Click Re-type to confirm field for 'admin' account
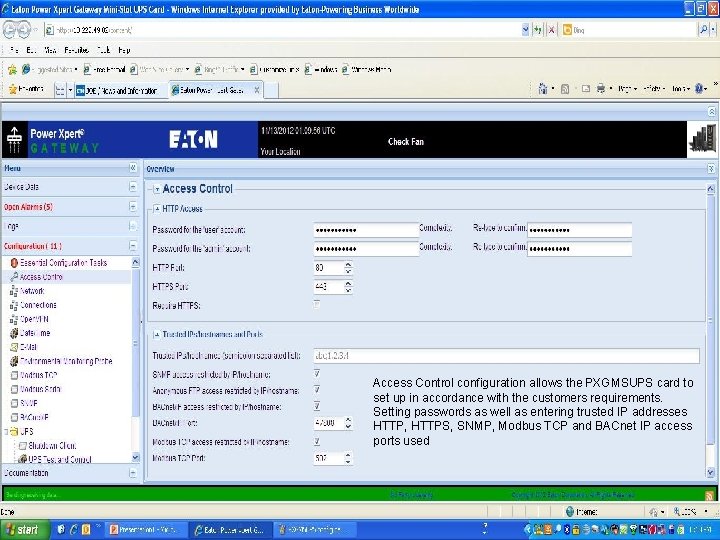Viewport: 720px width, 540px height. point(579,249)
